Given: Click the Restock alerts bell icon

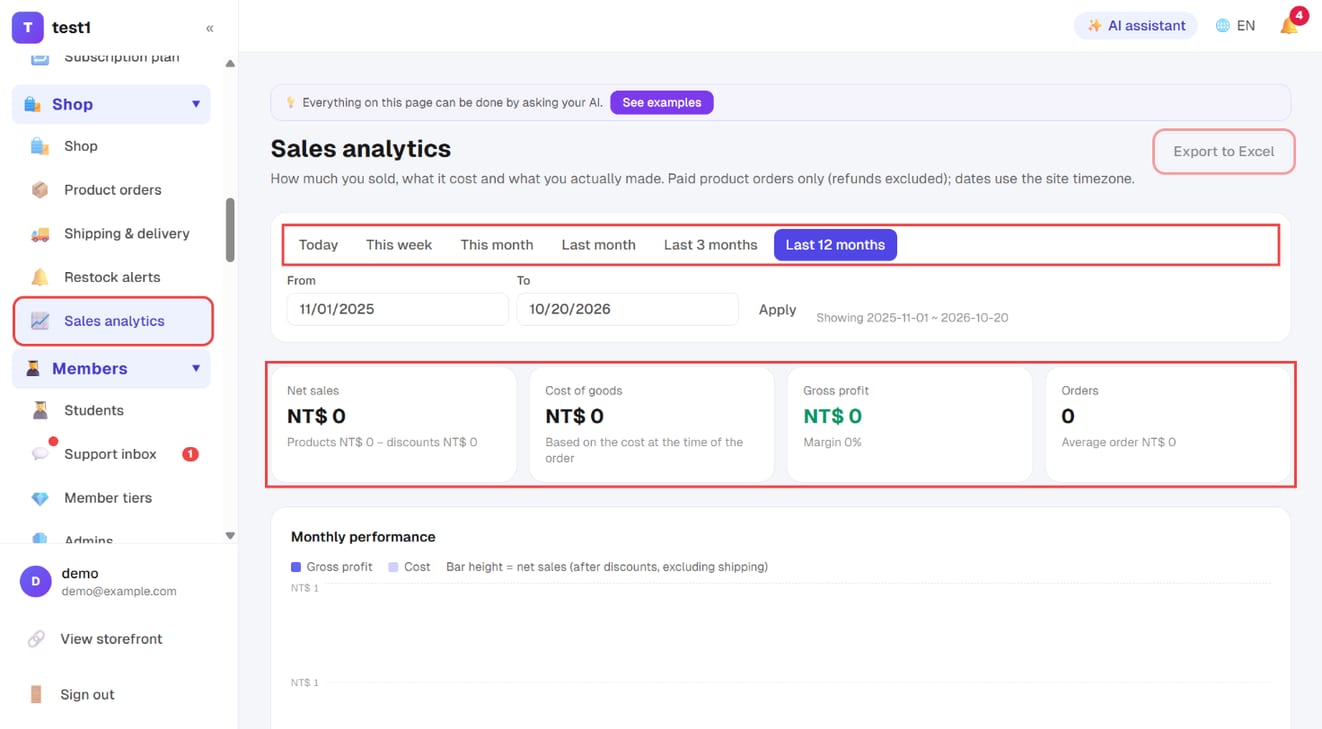Looking at the screenshot, I should click(x=40, y=277).
